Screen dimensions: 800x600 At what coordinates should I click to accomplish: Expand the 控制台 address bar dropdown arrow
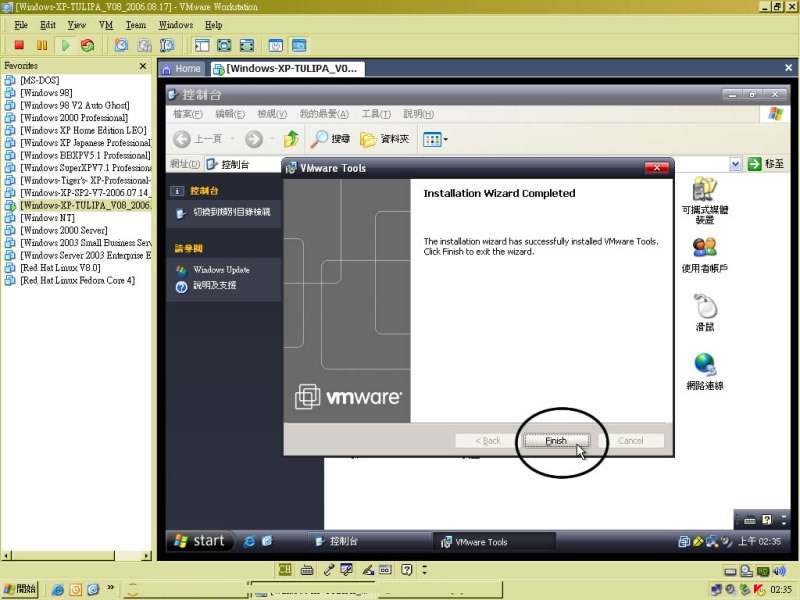coord(735,164)
